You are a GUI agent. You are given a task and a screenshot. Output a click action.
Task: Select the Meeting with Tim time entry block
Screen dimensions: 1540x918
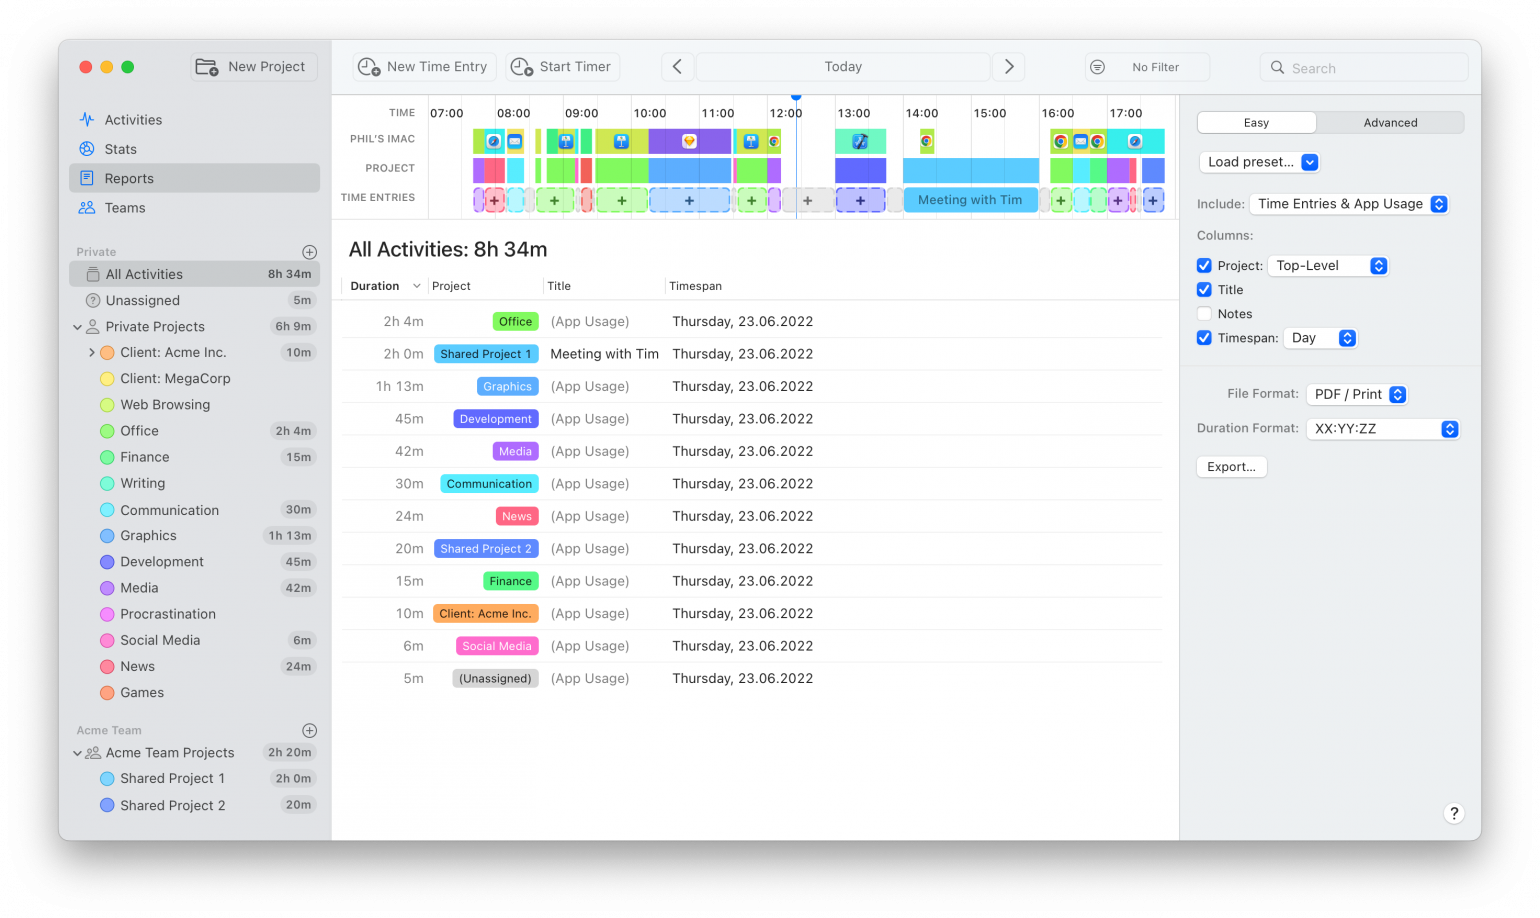coord(969,199)
